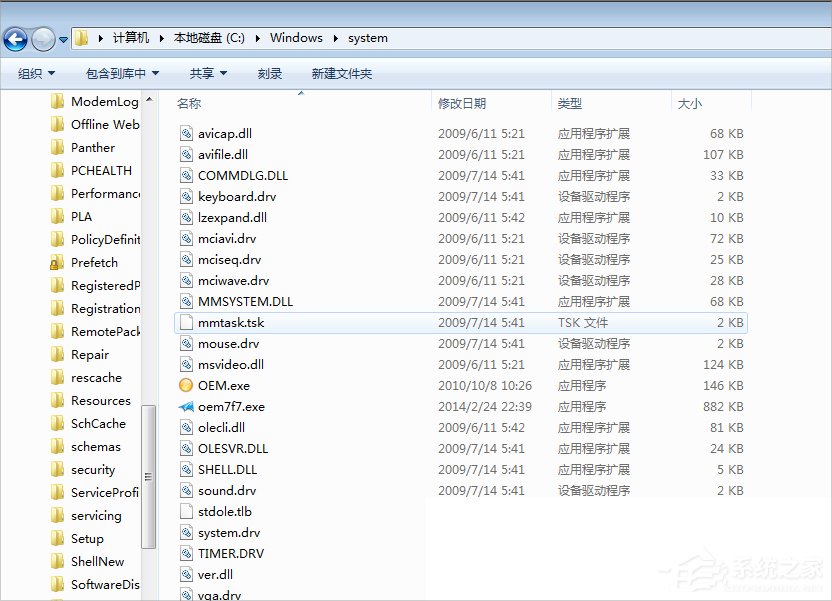
Task: Select the MMSYSTEM.DLL file icon
Action: coord(187,301)
